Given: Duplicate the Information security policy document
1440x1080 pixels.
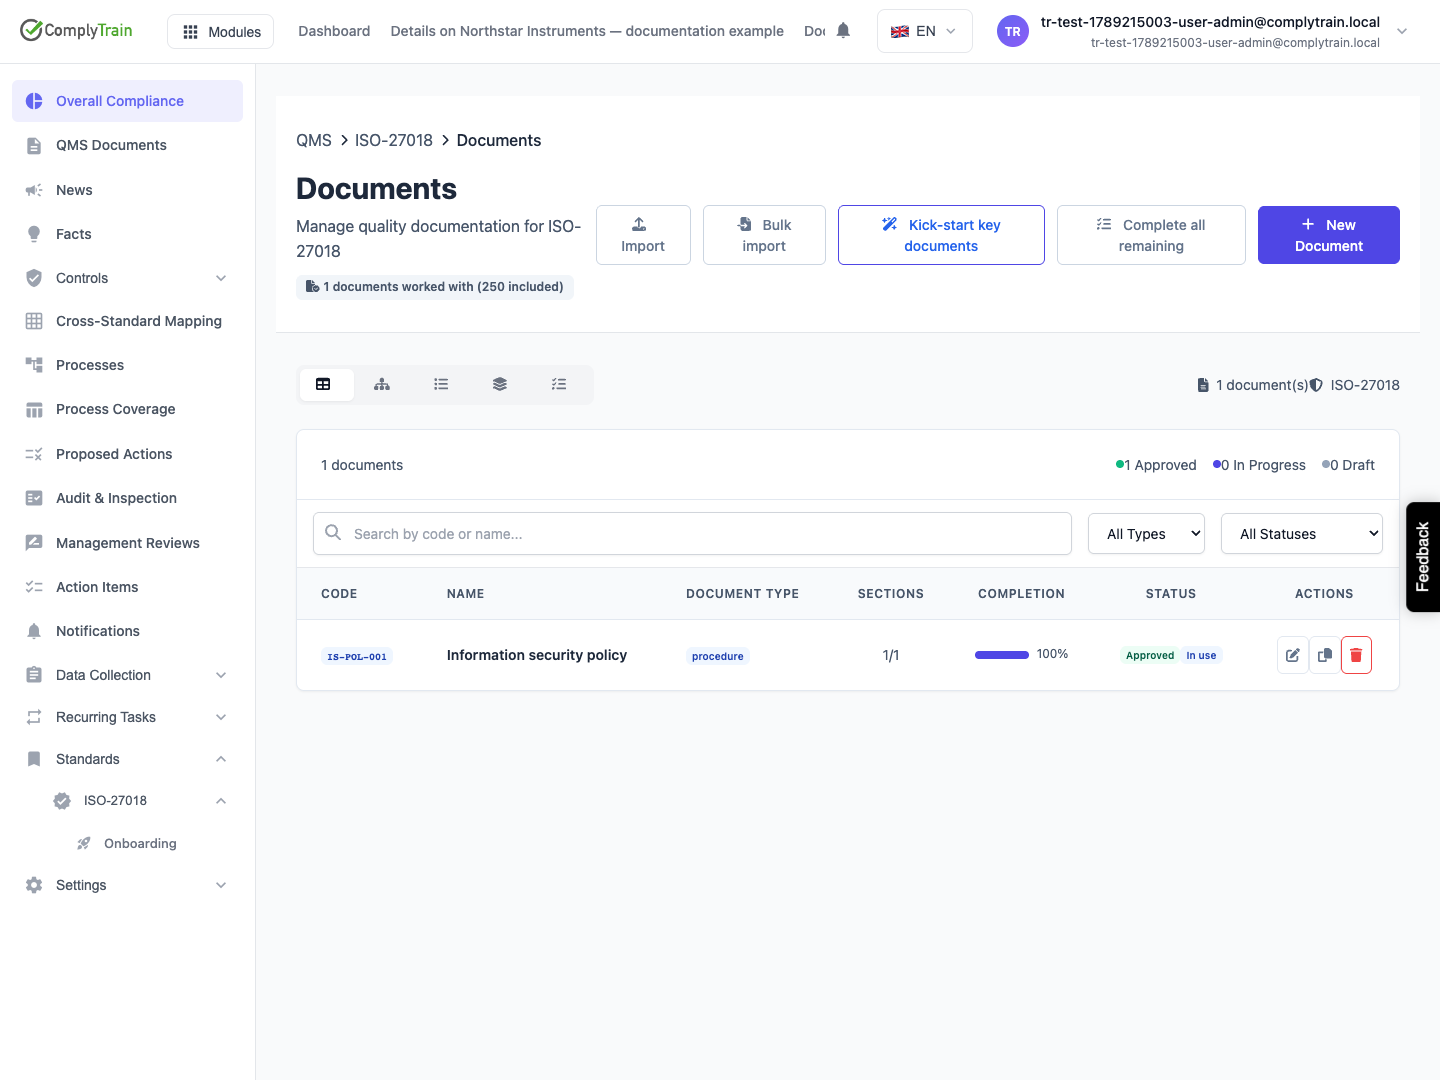Looking at the screenshot, I should click(x=1325, y=655).
